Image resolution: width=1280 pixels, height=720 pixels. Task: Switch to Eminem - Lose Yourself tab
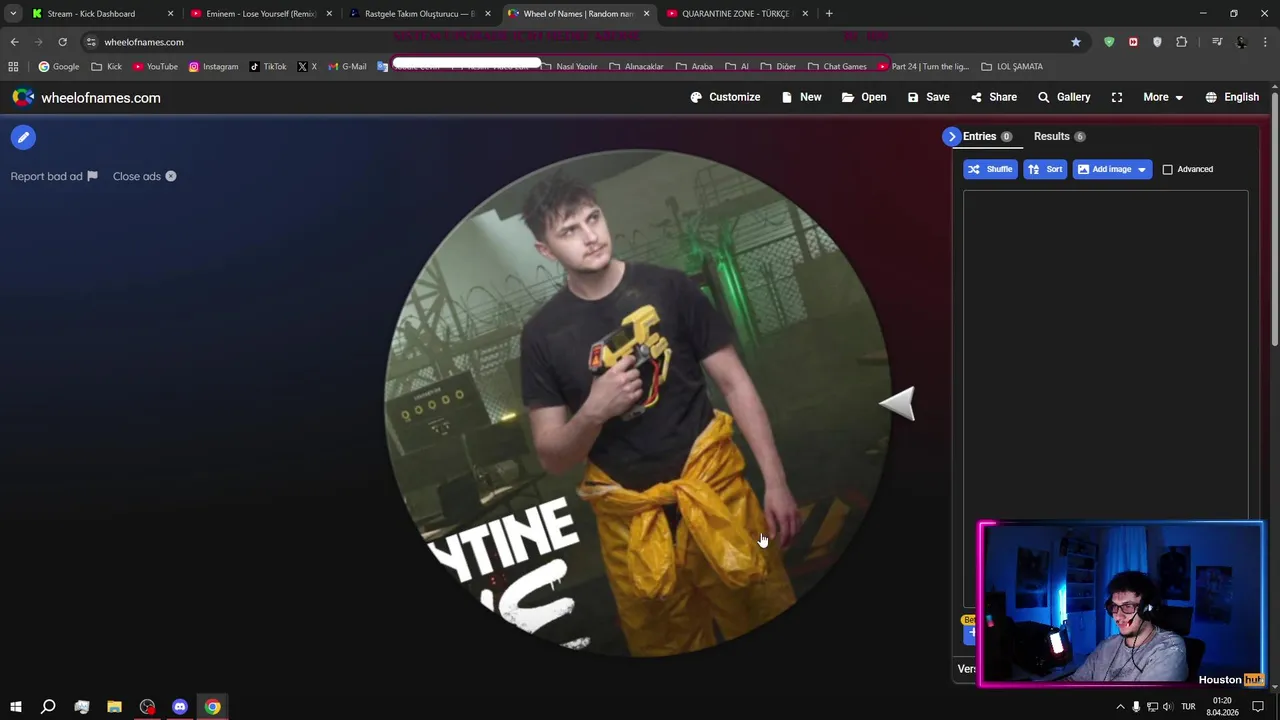pyautogui.click(x=261, y=14)
